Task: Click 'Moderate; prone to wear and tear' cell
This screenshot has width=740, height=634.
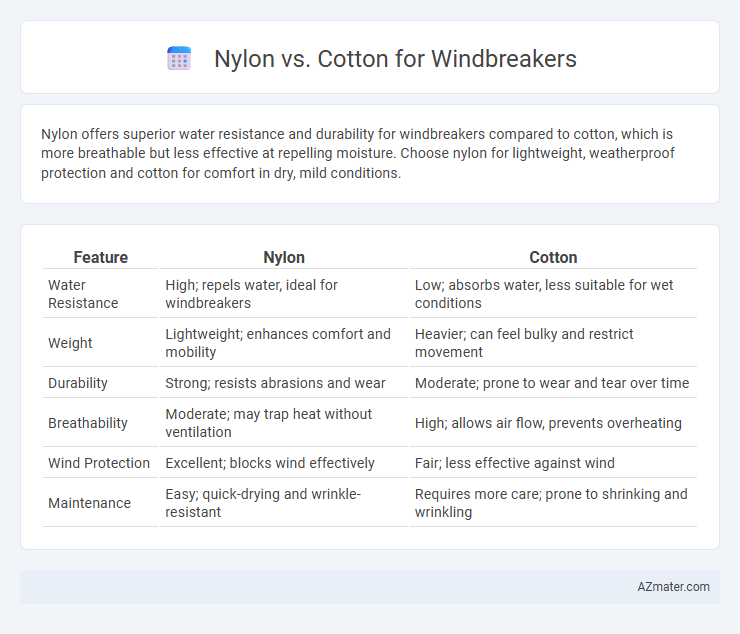Action: (x=553, y=383)
